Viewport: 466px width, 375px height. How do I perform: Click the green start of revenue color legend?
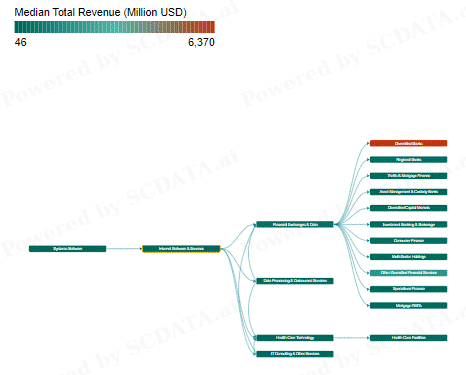(17, 27)
